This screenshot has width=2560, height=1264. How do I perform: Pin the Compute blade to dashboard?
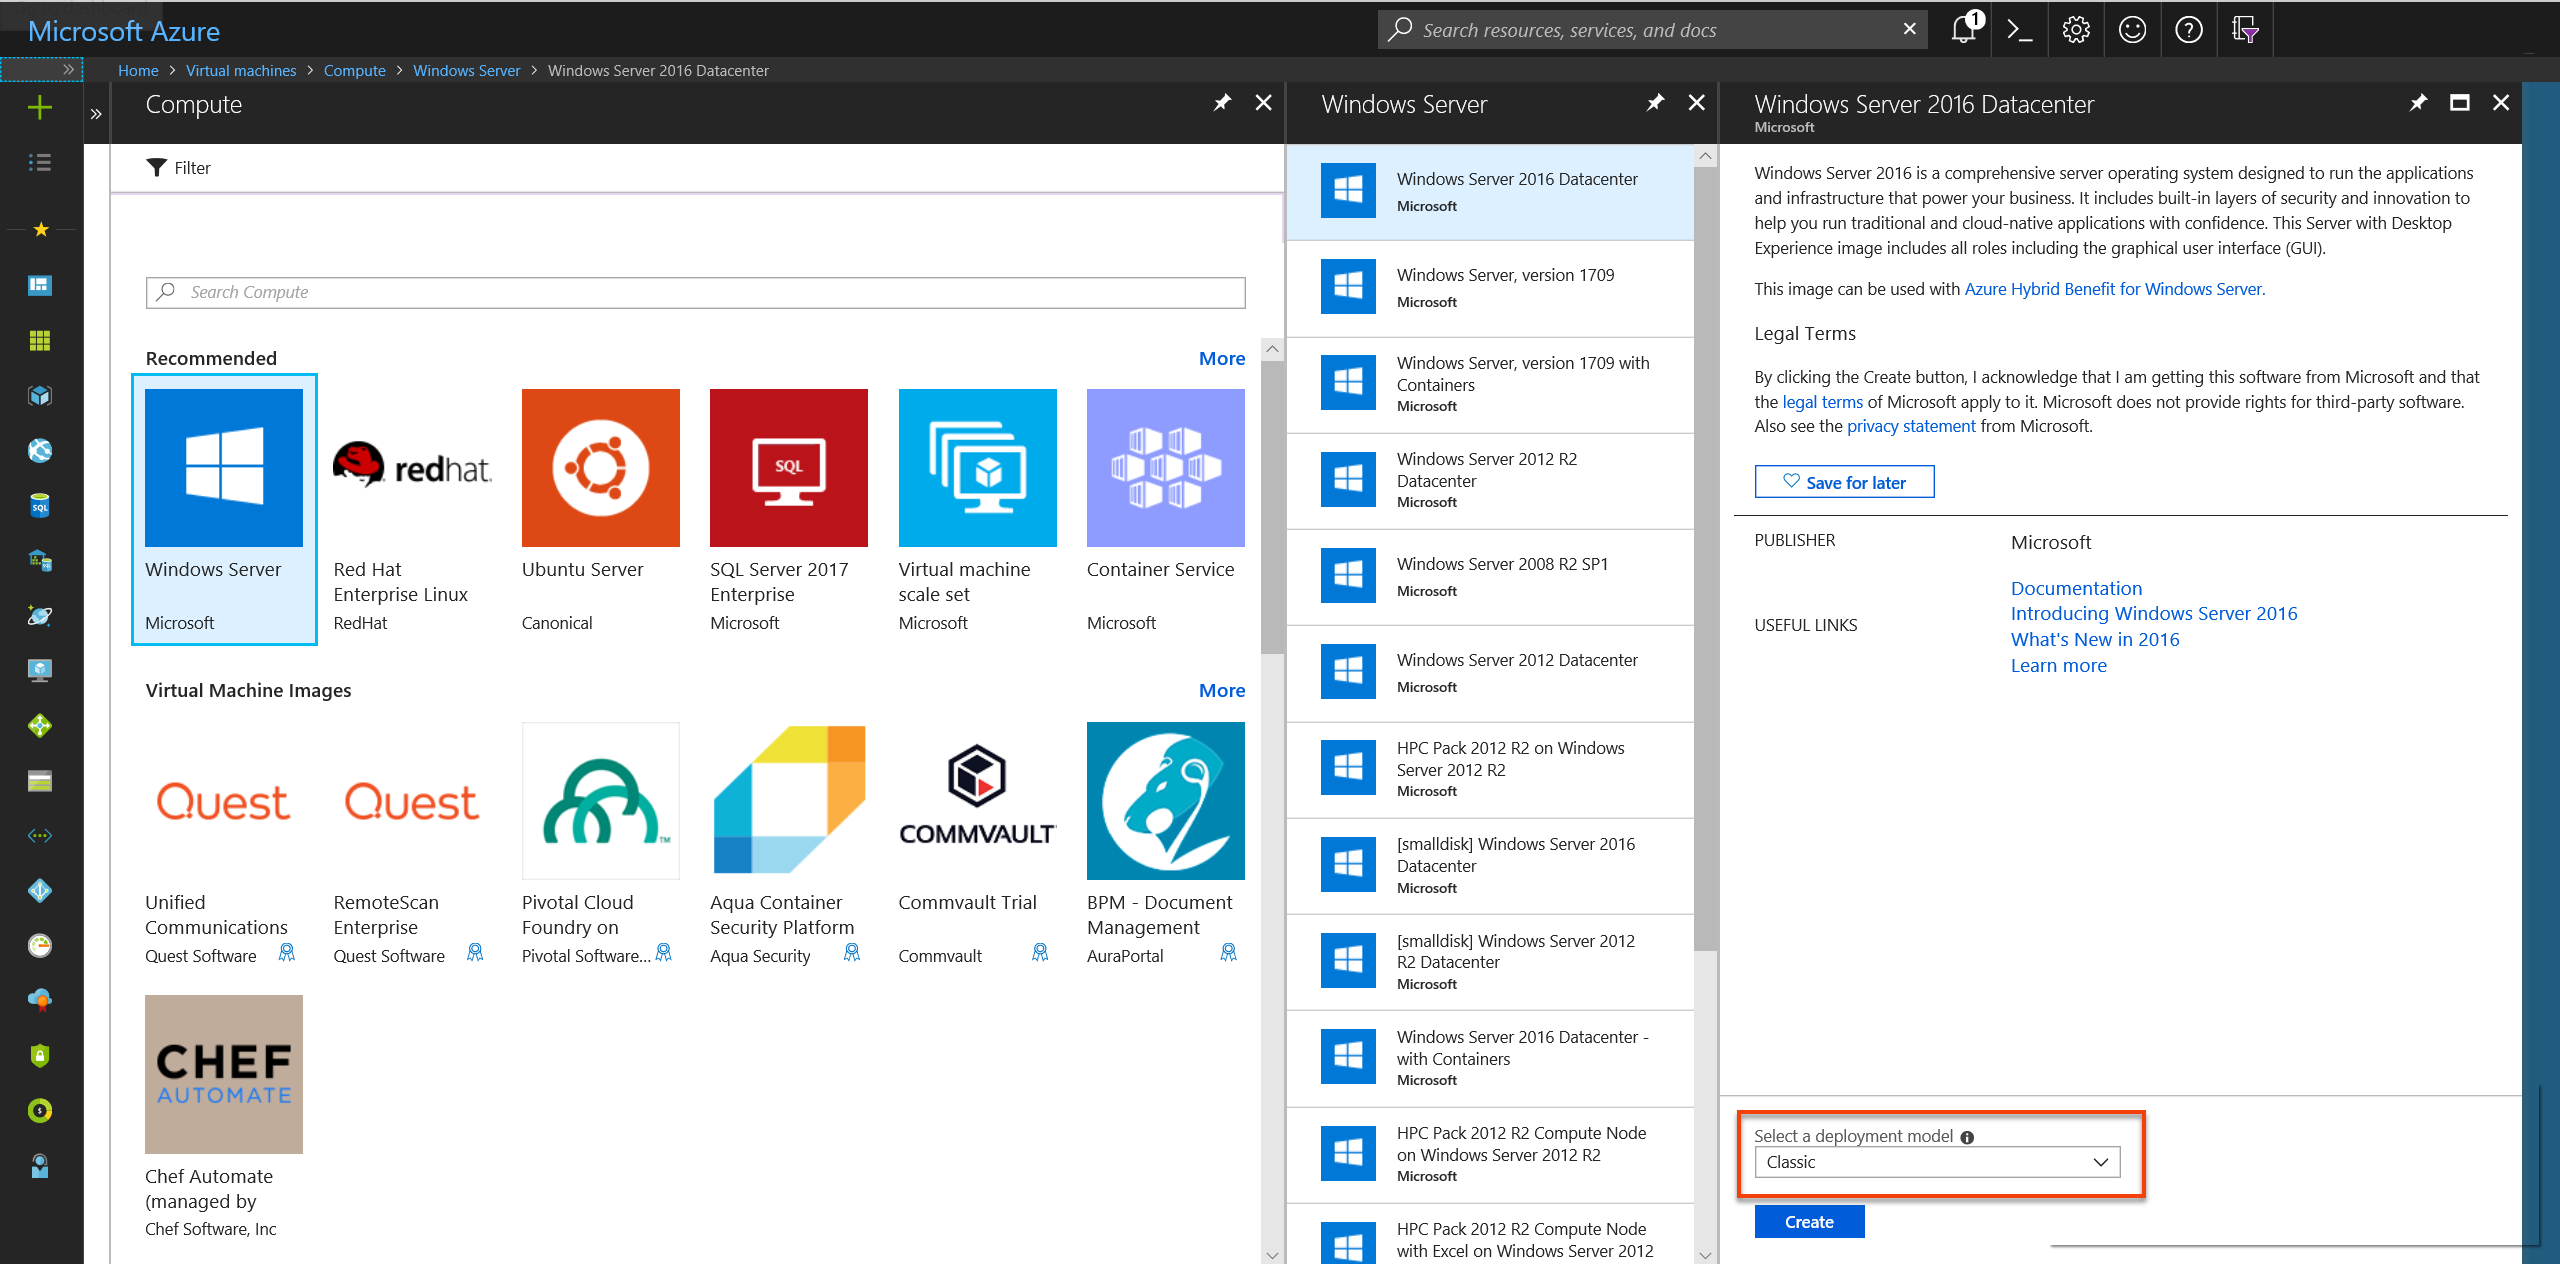(x=1222, y=103)
